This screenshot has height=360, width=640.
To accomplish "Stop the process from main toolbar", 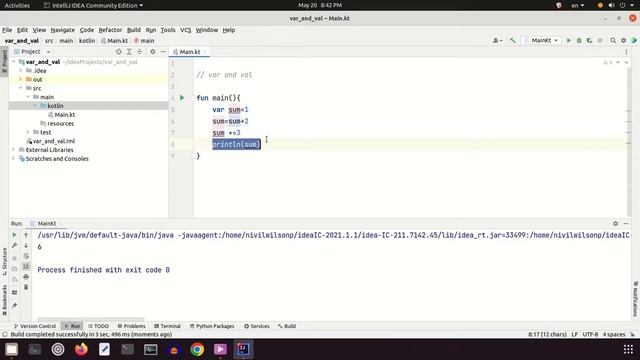I will click(x=600, y=40).
